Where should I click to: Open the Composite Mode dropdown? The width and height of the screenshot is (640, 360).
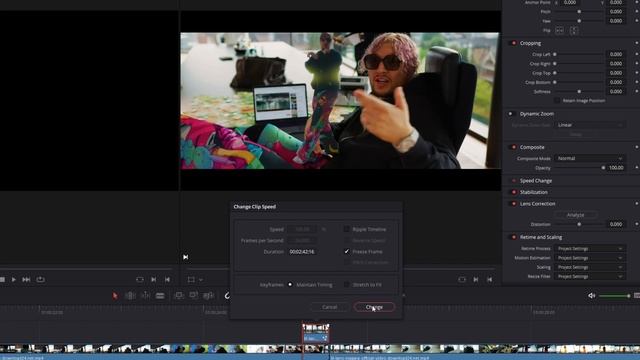click(589, 158)
